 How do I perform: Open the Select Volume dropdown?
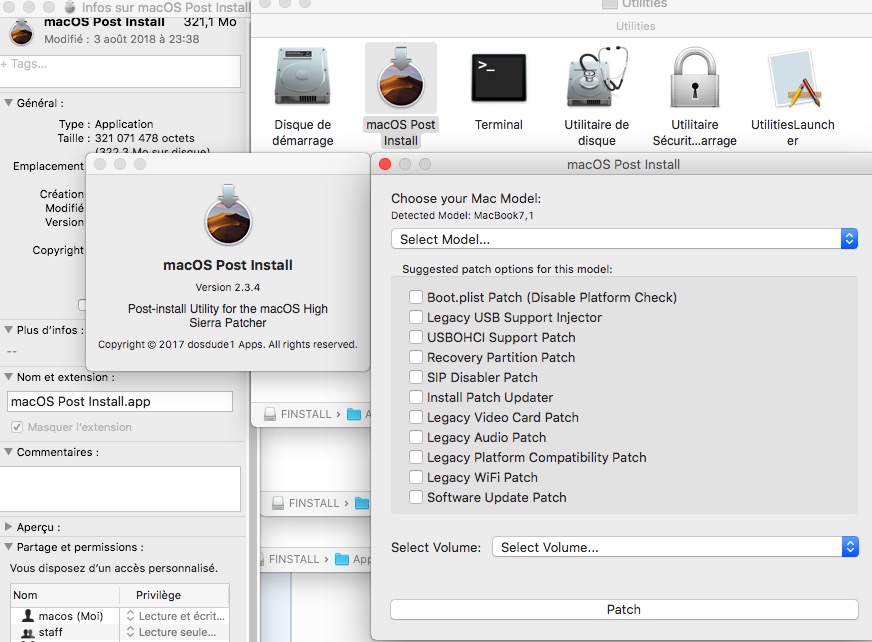tap(675, 547)
